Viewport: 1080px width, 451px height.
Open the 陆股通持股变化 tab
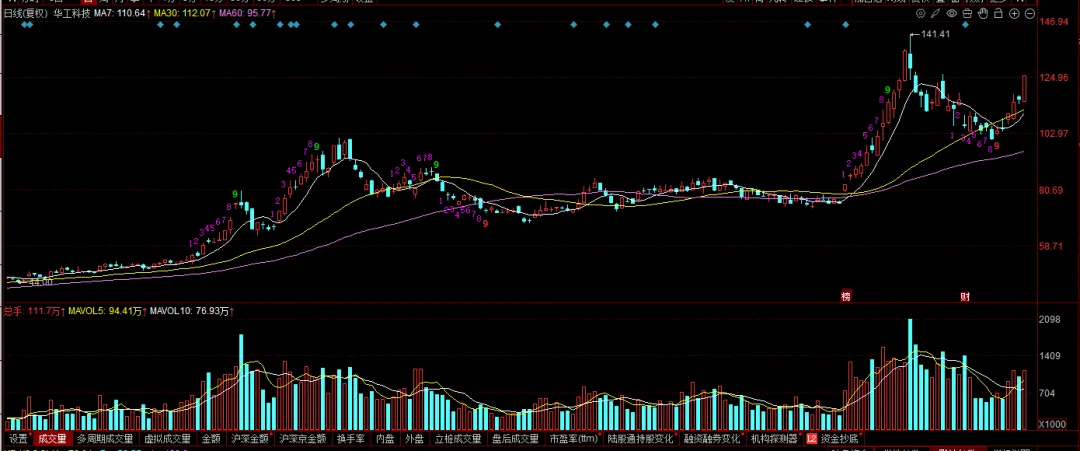coord(641,439)
